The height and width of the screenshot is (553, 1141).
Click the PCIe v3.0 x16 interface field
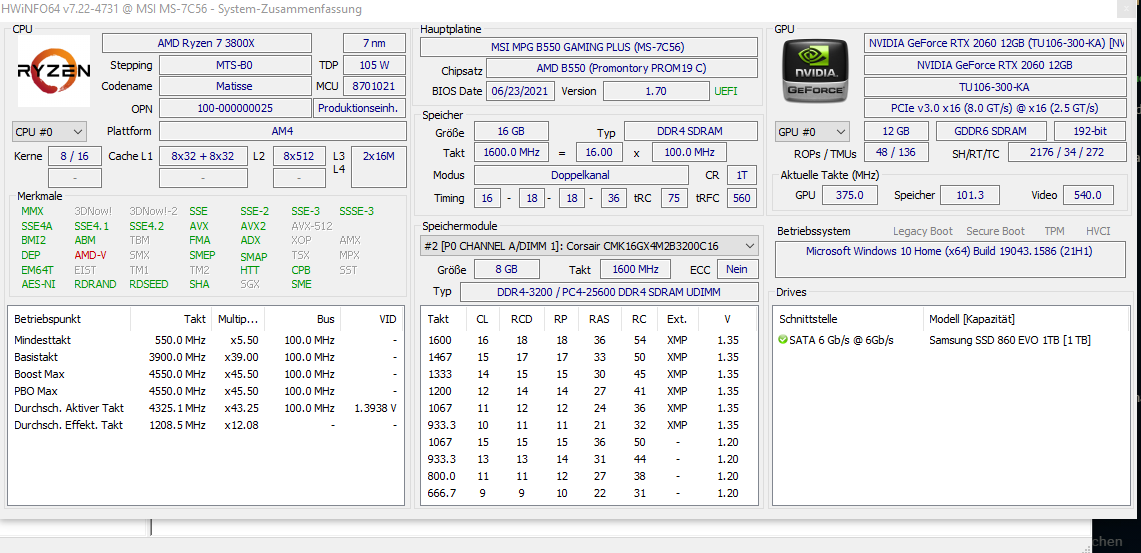(995, 108)
